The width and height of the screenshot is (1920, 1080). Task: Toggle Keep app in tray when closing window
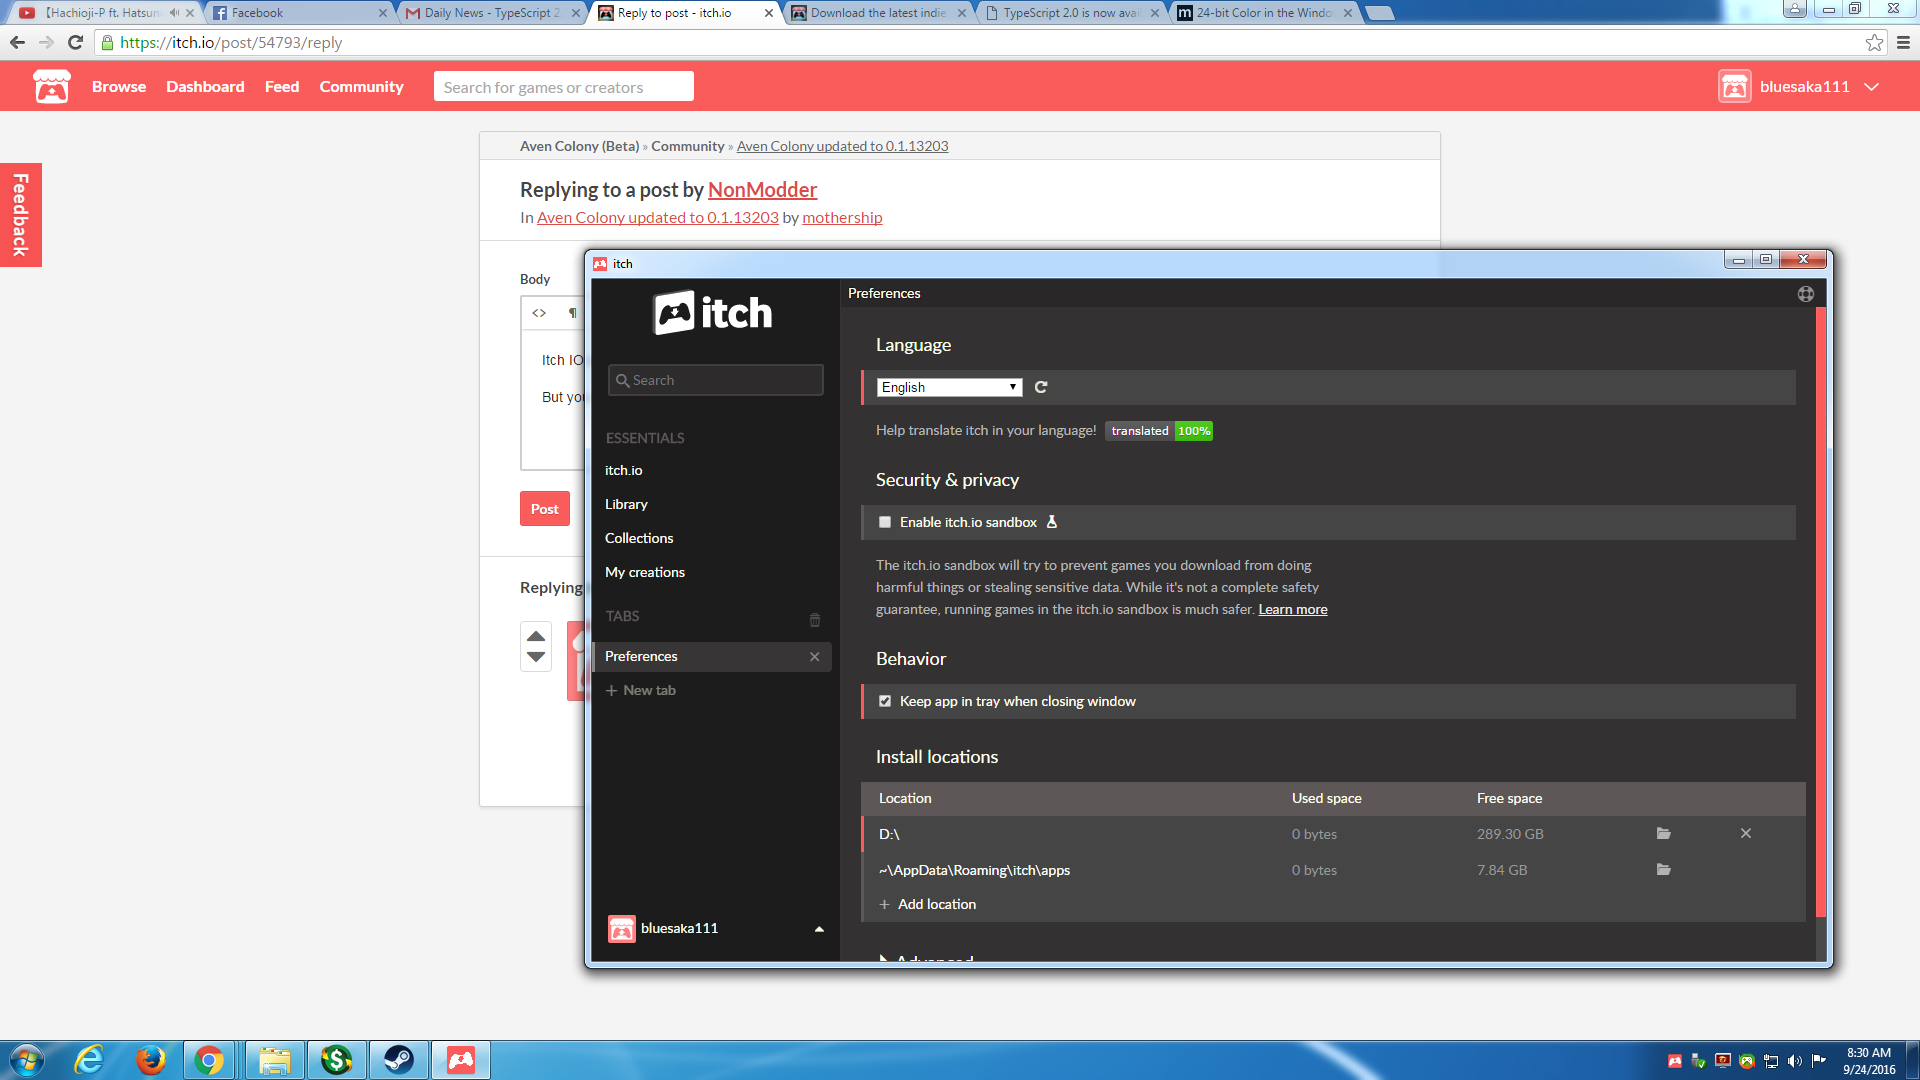(885, 701)
